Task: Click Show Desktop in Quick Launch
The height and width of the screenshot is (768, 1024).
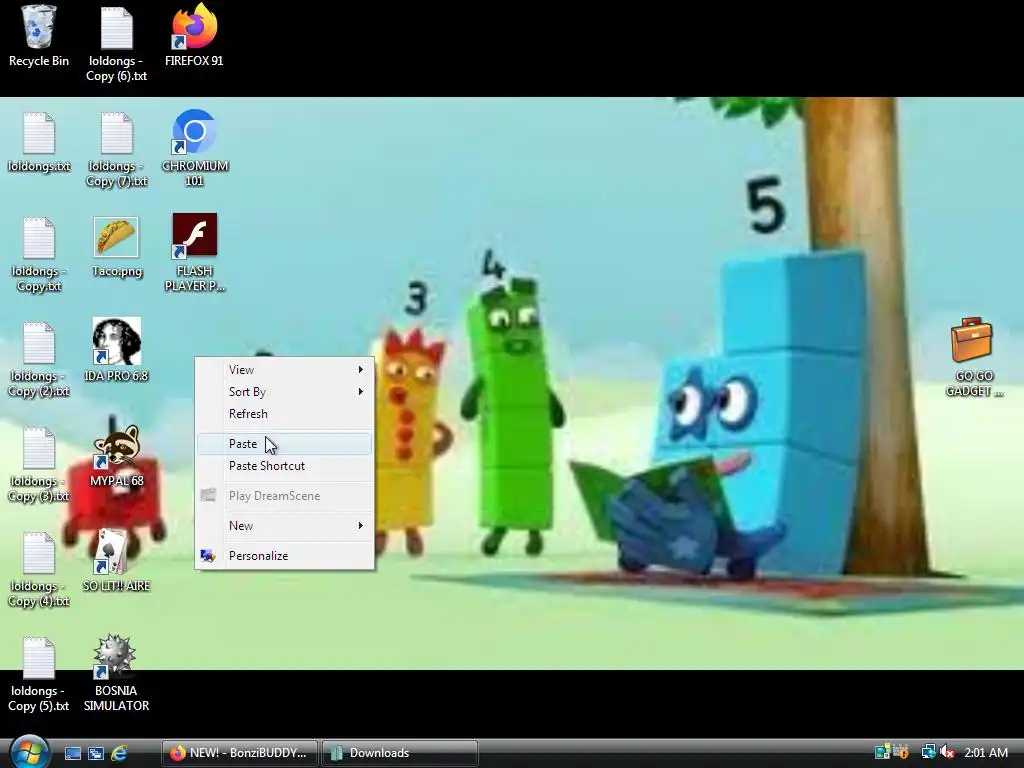Action: point(72,753)
